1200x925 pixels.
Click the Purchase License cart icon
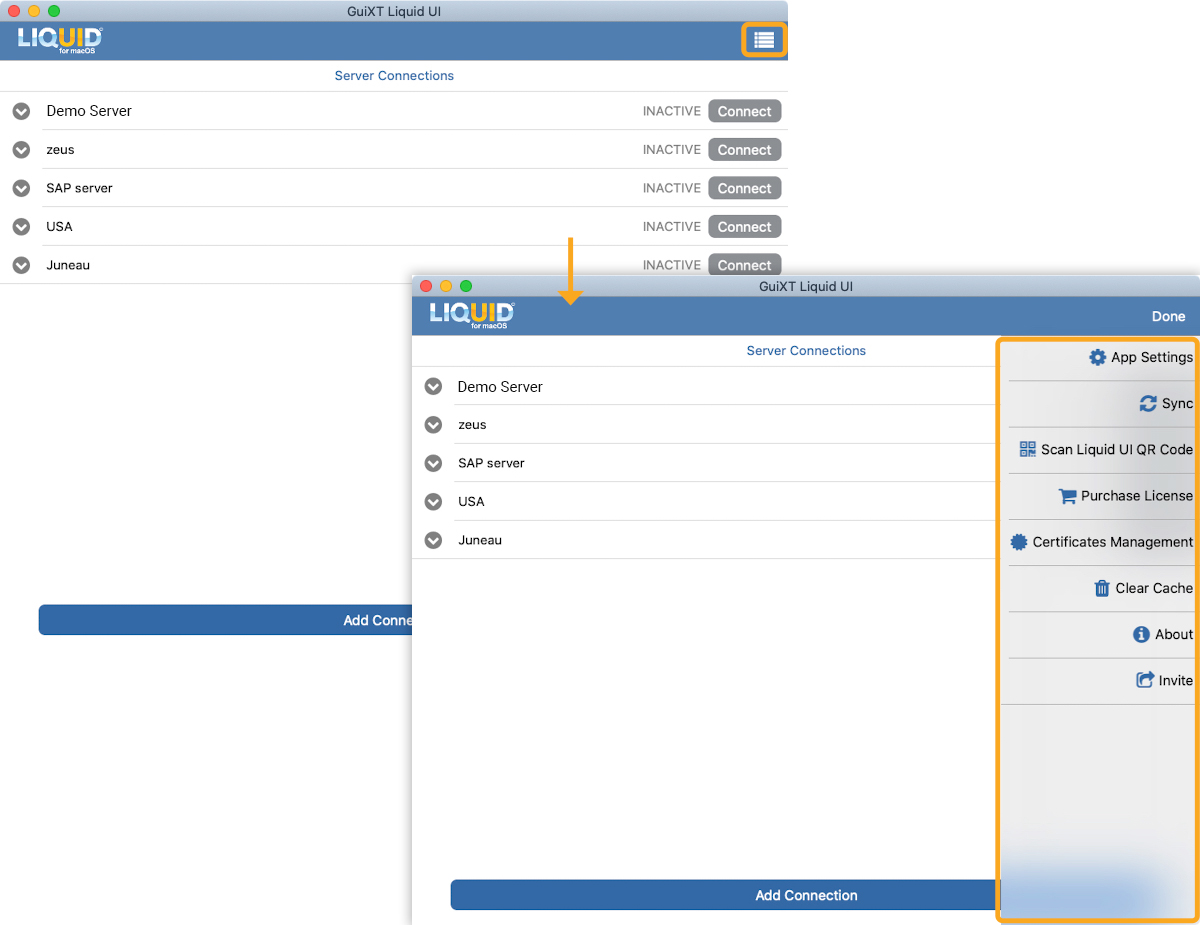tap(1067, 496)
